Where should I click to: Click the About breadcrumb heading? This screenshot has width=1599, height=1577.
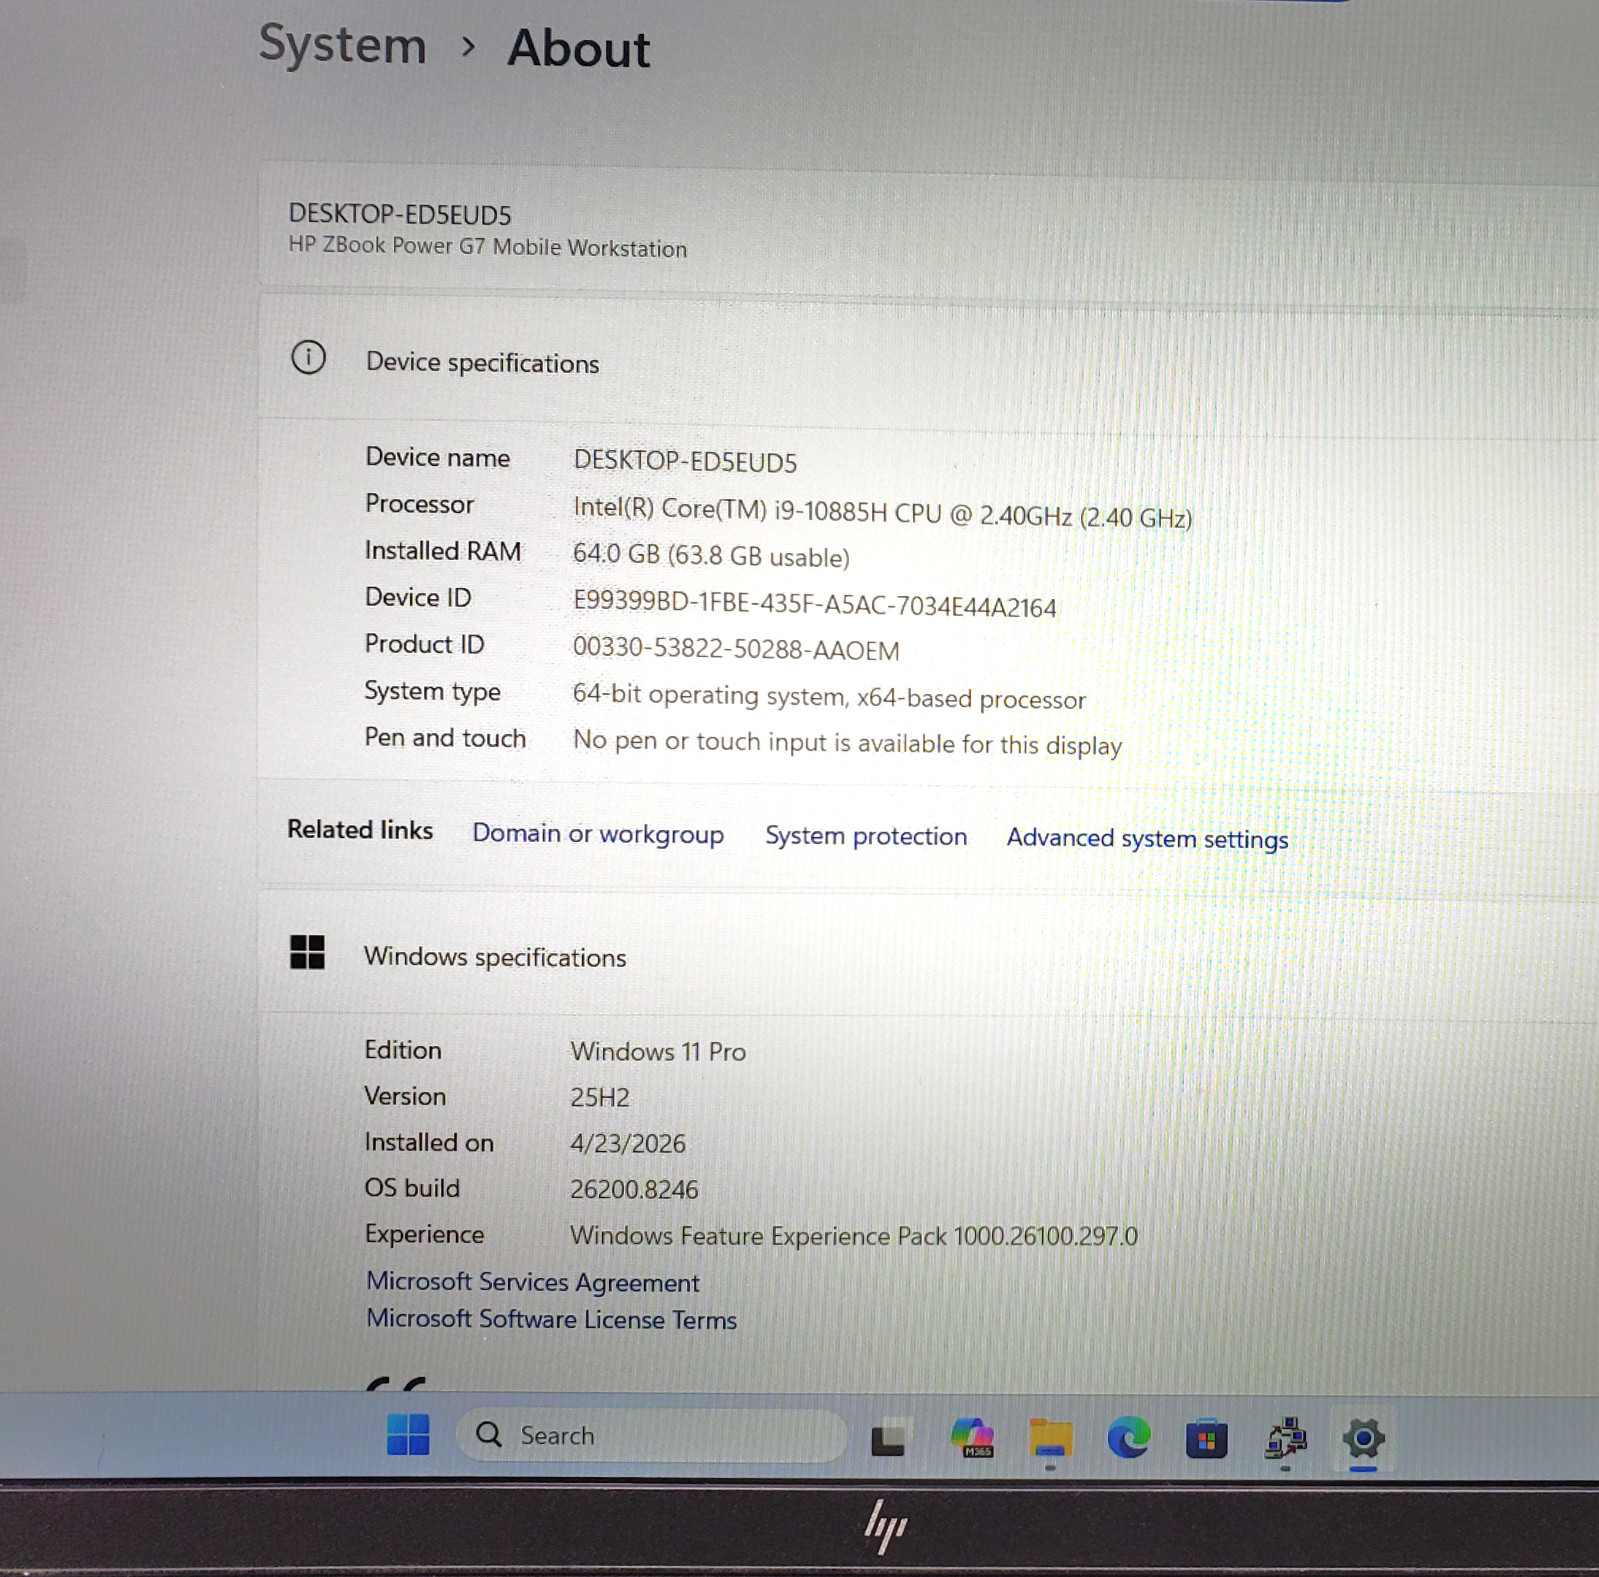coord(579,48)
